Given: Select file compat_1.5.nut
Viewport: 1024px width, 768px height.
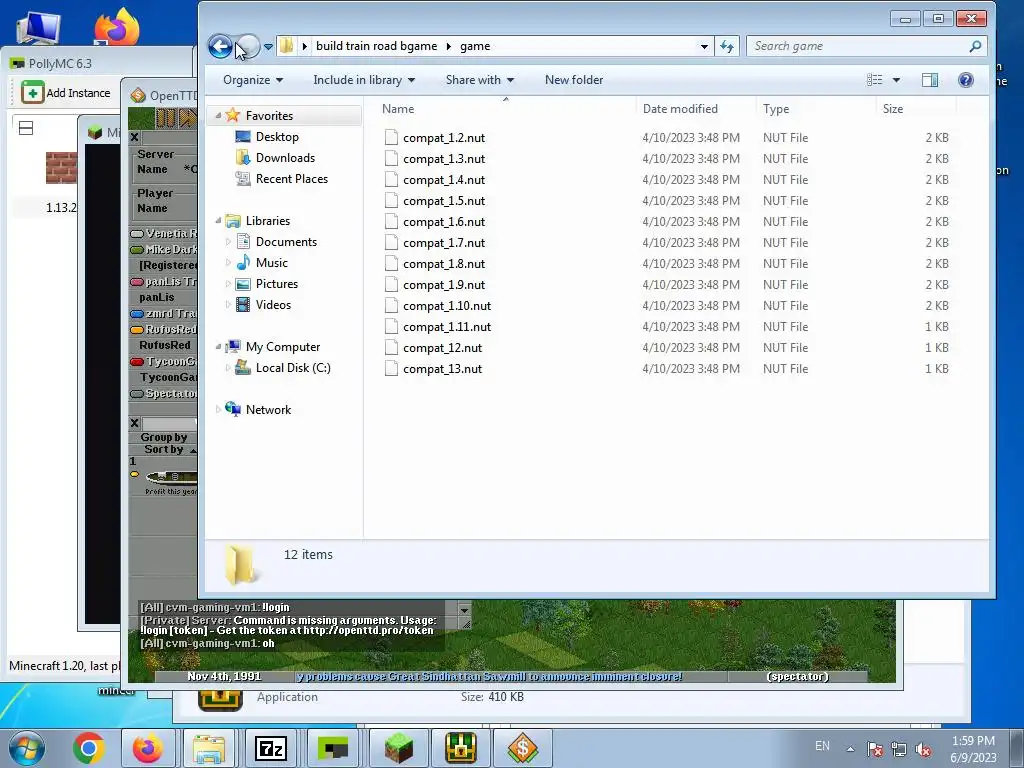Looking at the screenshot, I should [443, 200].
